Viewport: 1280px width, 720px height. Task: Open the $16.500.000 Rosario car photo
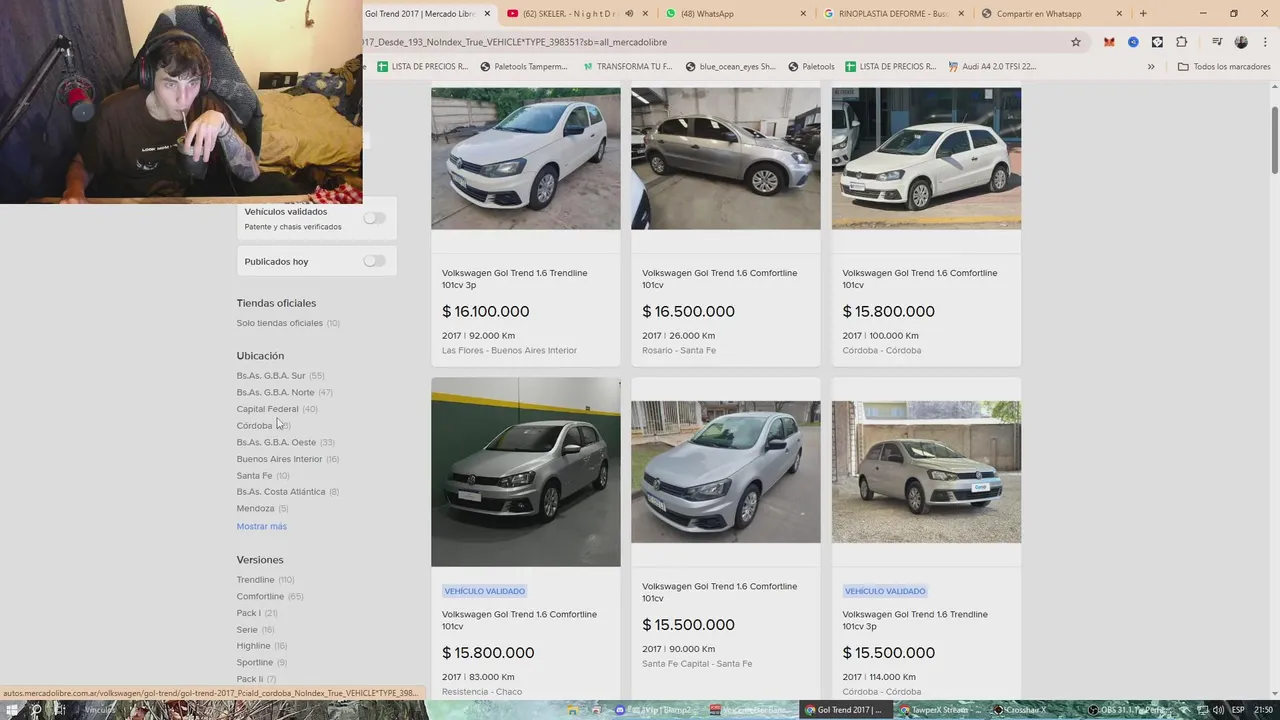tap(726, 158)
